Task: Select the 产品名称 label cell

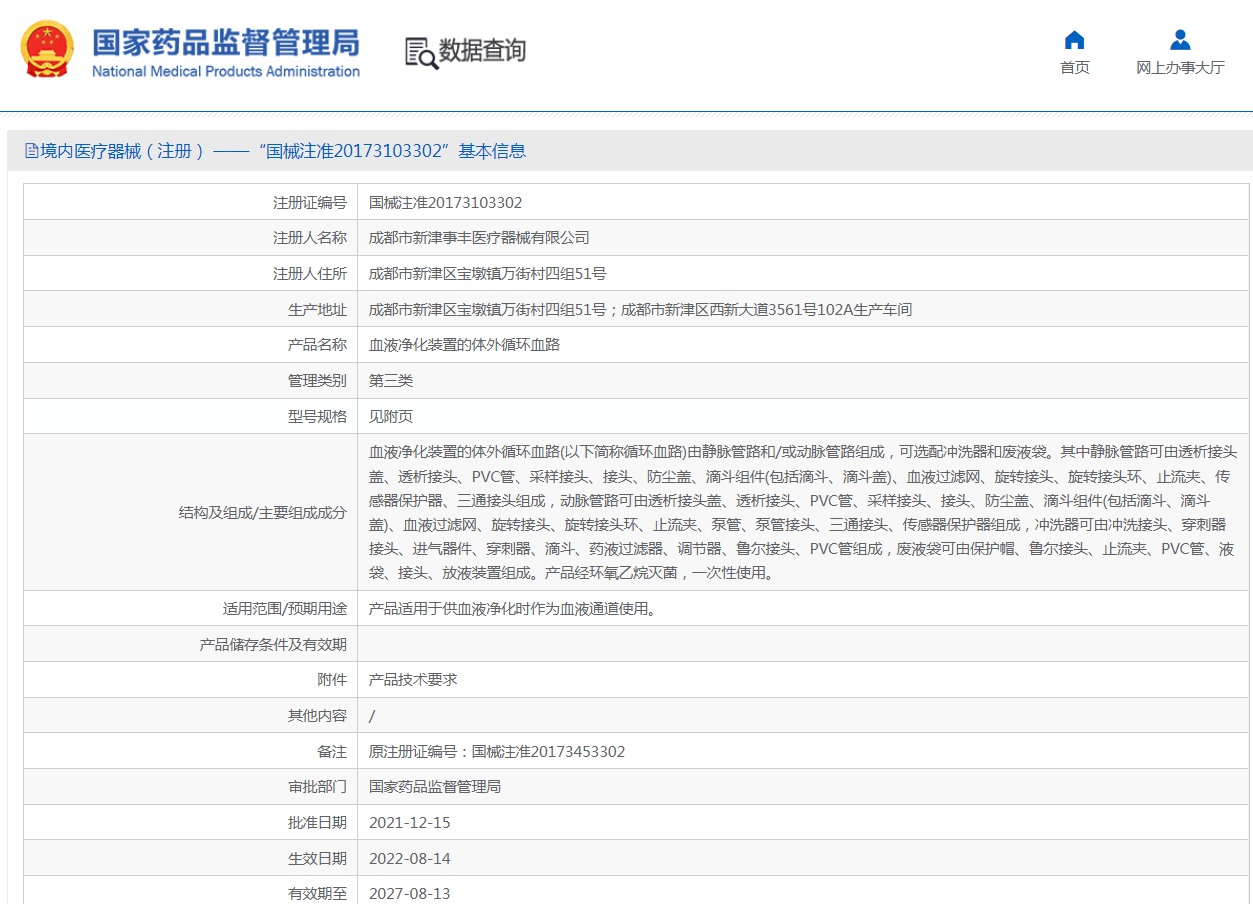Action: pyautogui.click(x=191, y=345)
